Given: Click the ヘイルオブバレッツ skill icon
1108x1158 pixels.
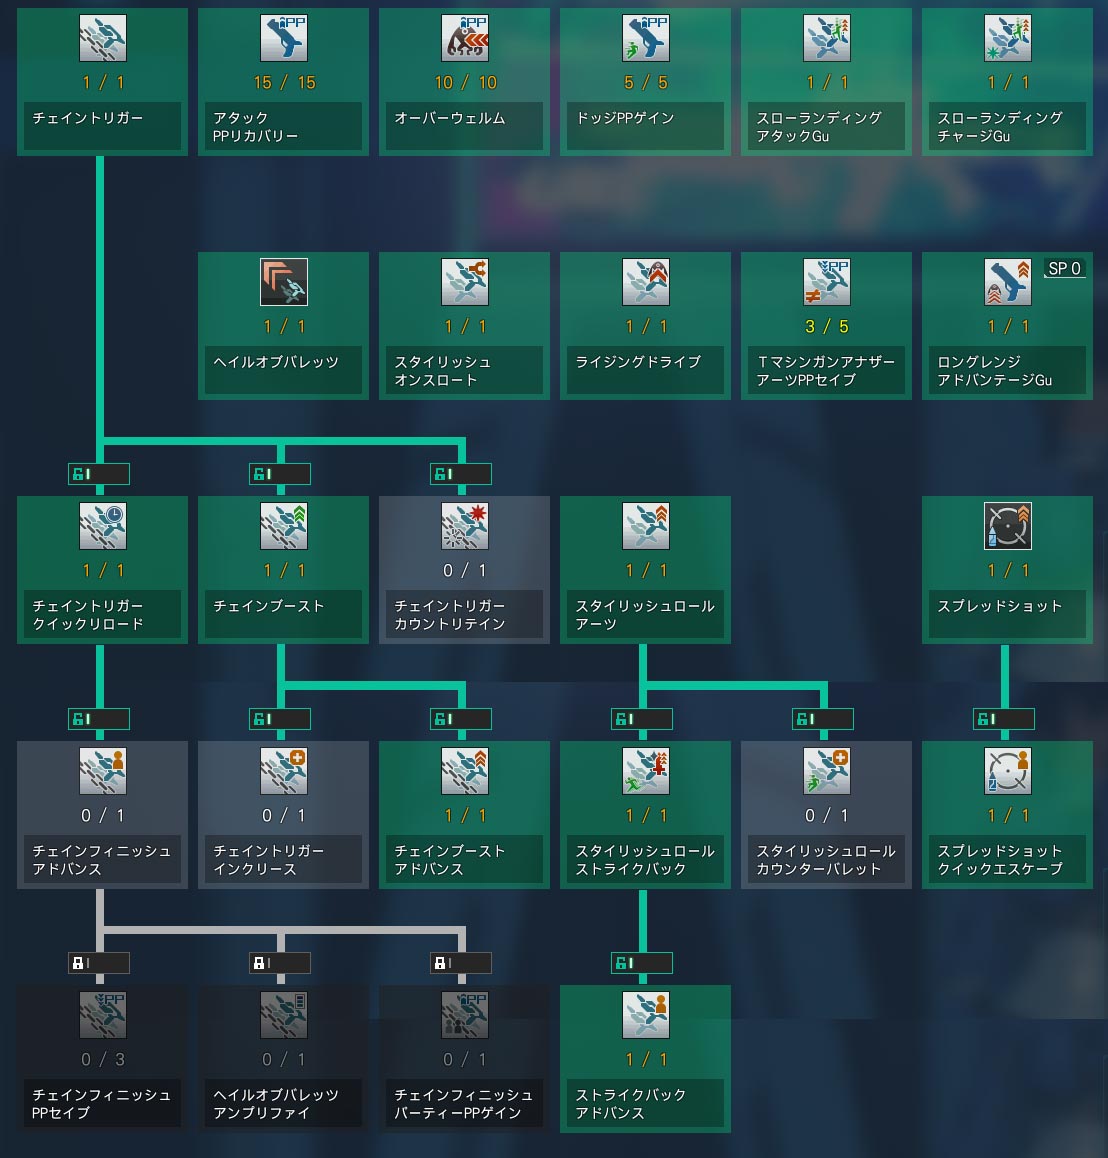Looking at the screenshot, I should 283,282.
